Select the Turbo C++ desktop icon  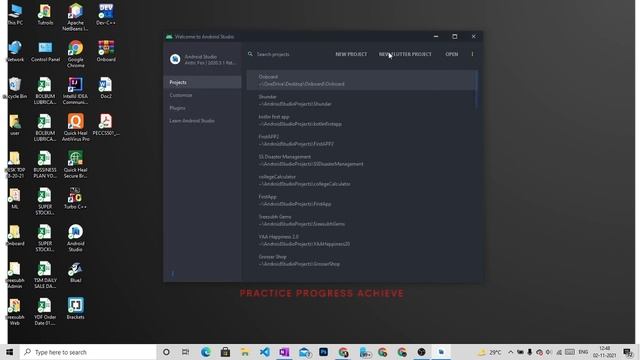pyautogui.click(x=75, y=198)
